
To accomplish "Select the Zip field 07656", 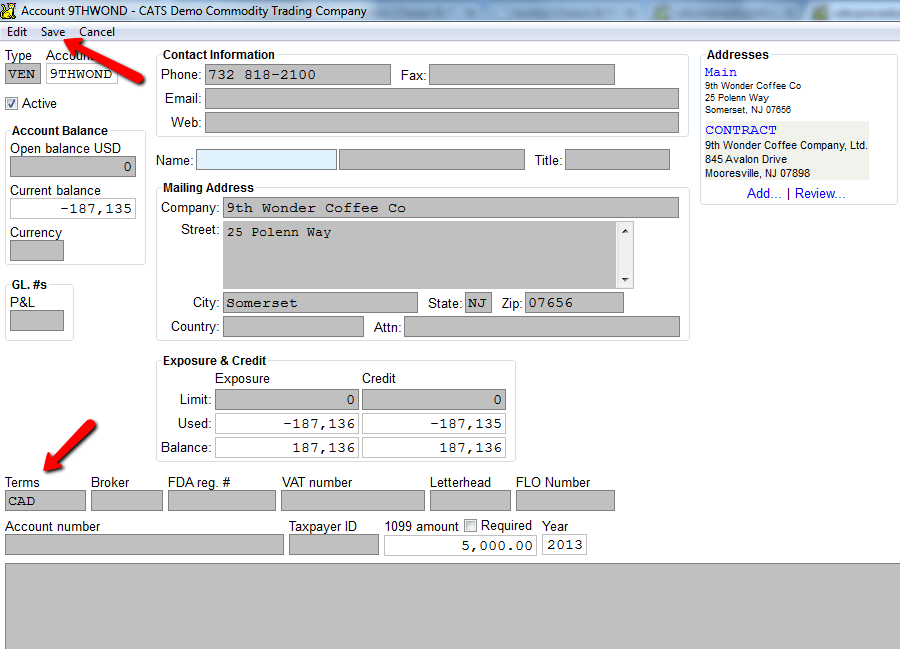I will (574, 302).
